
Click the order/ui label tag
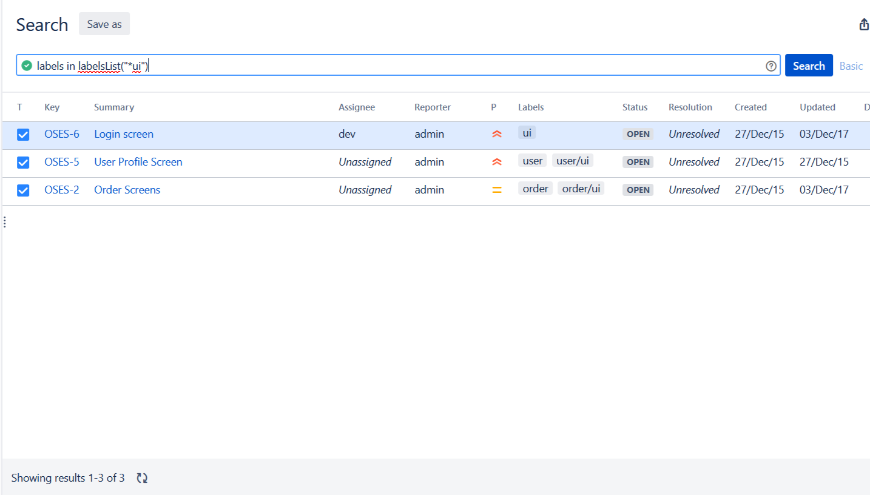tap(580, 189)
